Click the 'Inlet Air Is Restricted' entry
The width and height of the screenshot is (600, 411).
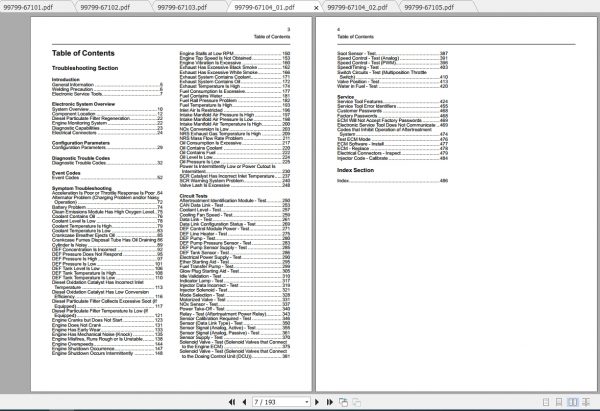(235, 110)
